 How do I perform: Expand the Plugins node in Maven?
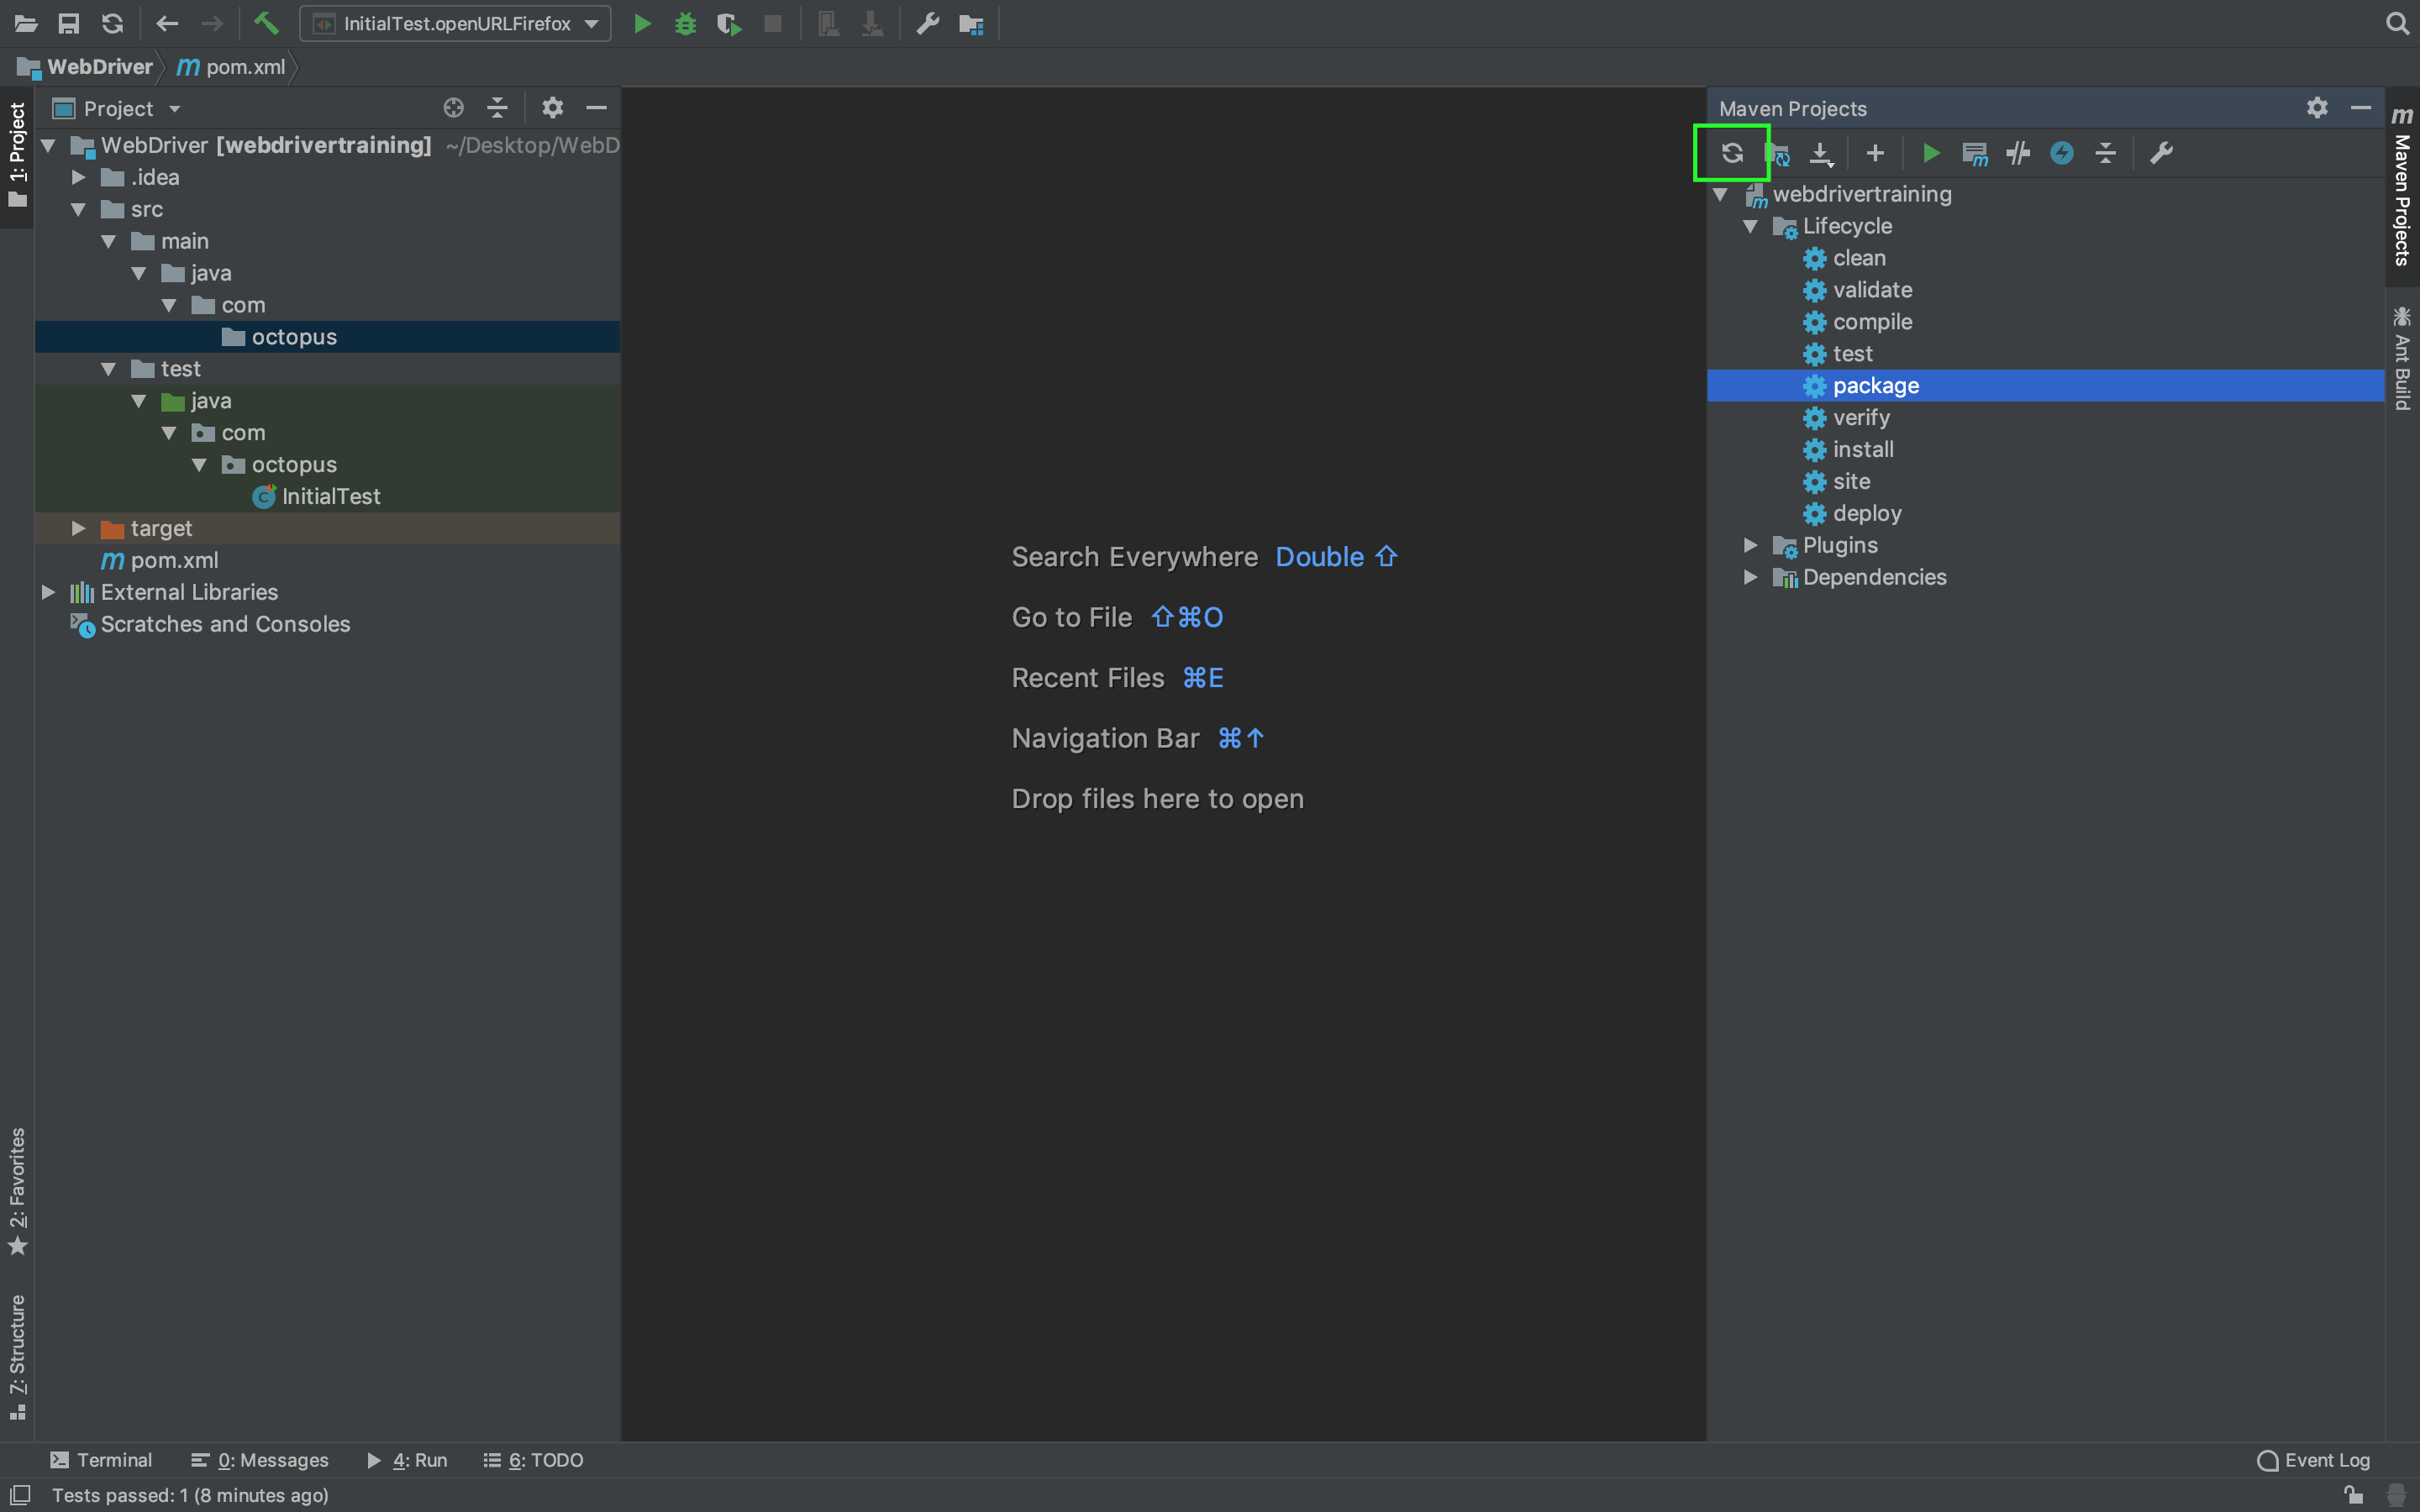[x=1750, y=545]
